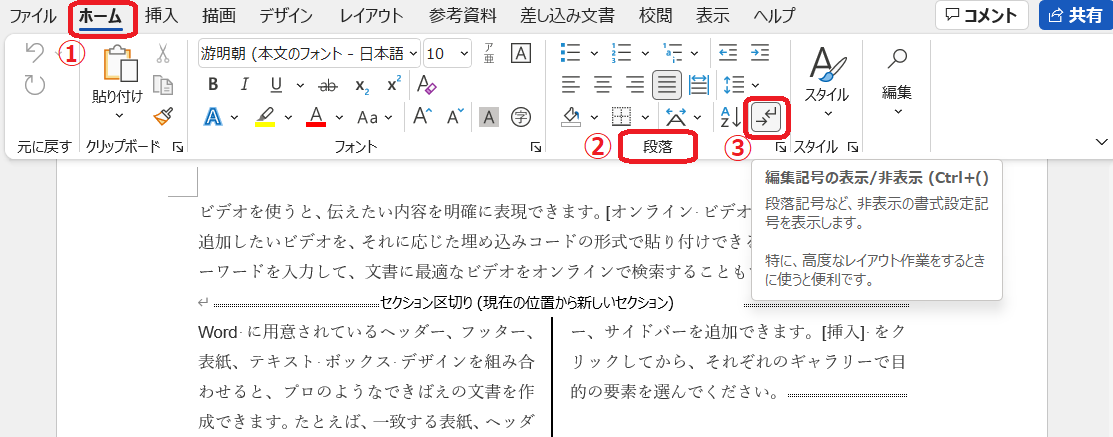Switch to the Insert (挿入) tab

(161, 15)
